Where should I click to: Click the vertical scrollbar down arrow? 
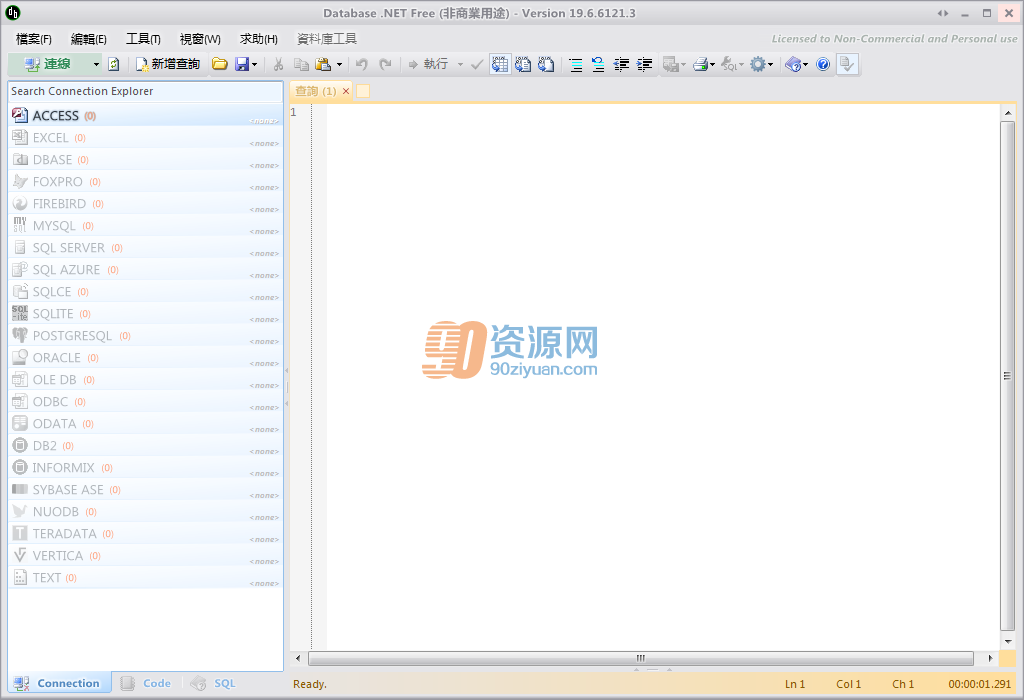(x=1008, y=642)
